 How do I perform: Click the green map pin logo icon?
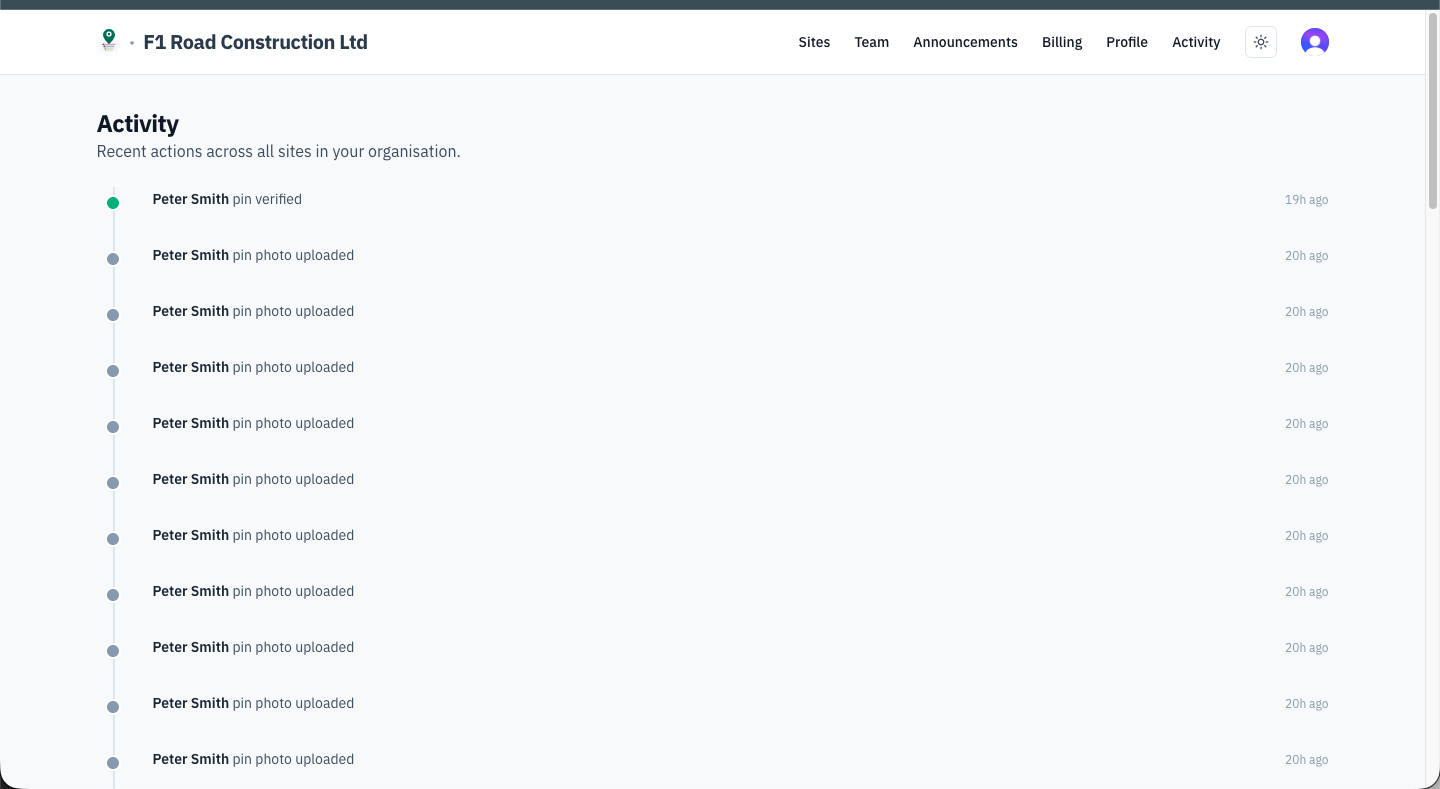pyautogui.click(x=108, y=41)
